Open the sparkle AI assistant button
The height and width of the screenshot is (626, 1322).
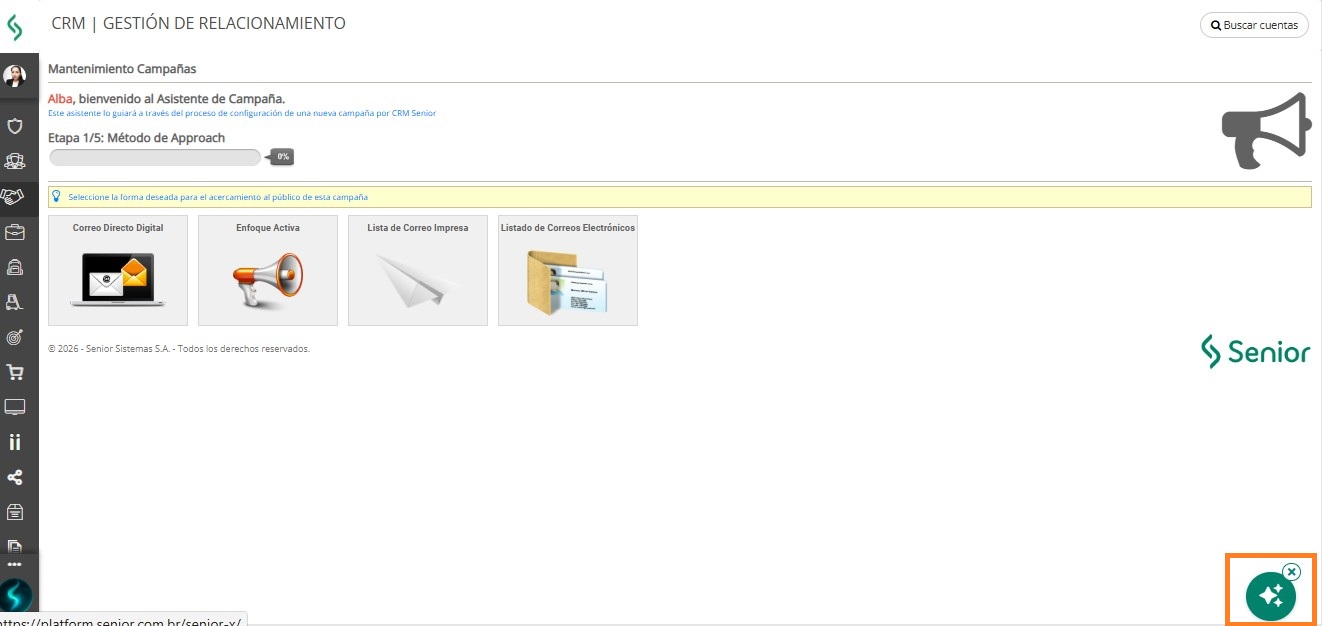[1270, 597]
